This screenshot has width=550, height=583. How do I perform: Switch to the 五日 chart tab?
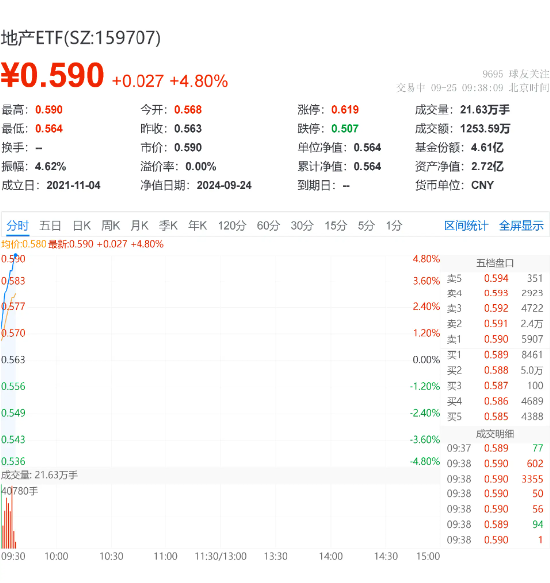click(50, 226)
